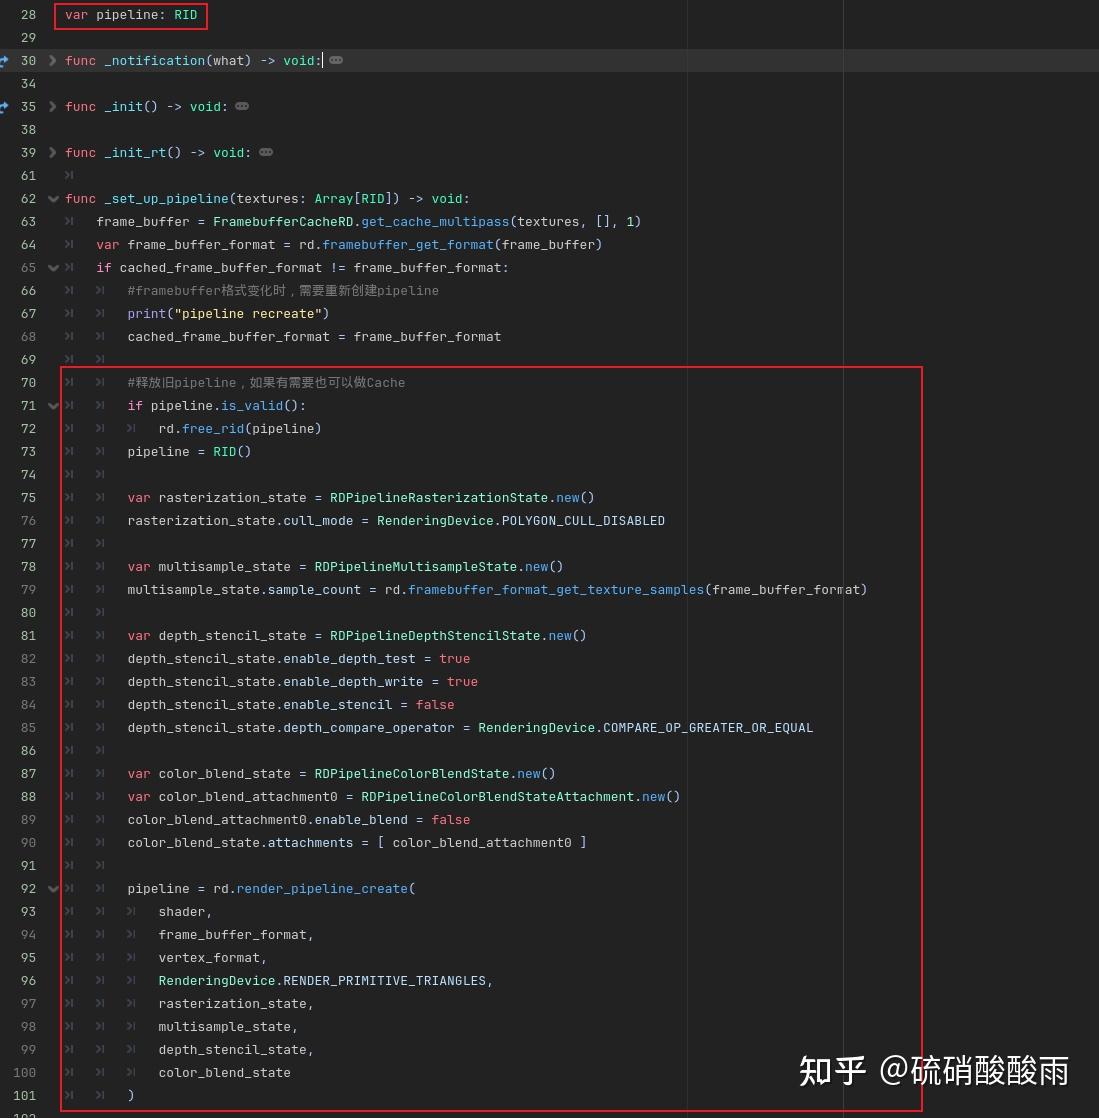Select the word shader on line 93
The height and width of the screenshot is (1118, 1099).
(183, 911)
